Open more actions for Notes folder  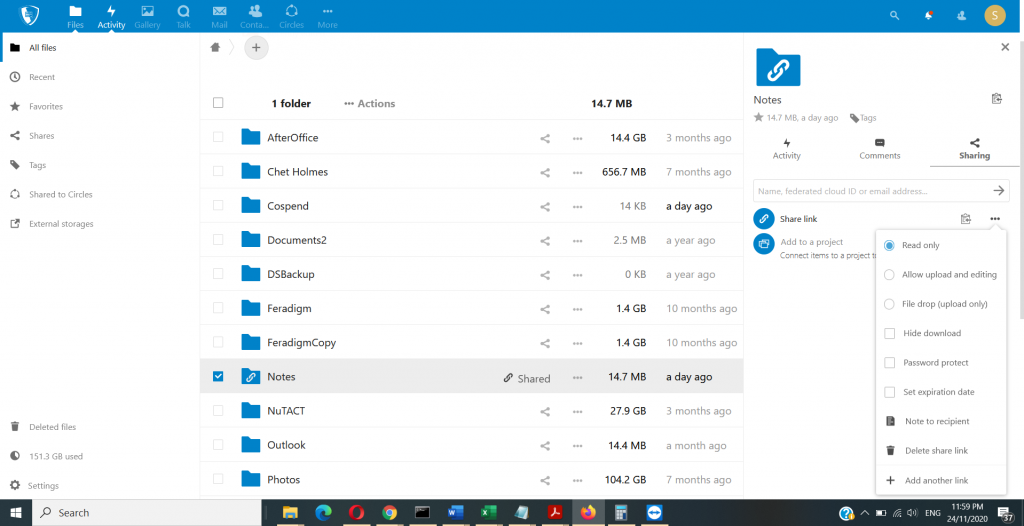[577, 377]
